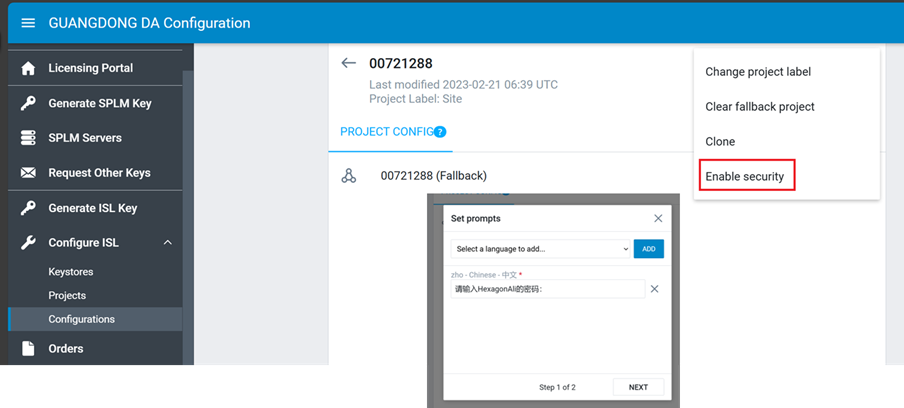Click the Generate SPLM Key icon
The image size is (904, 408).
(x=28, y=103)
